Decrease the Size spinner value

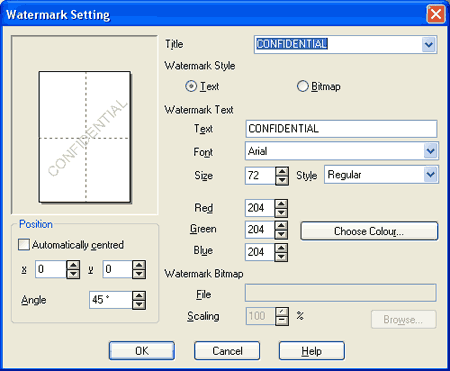click(282, 180)
